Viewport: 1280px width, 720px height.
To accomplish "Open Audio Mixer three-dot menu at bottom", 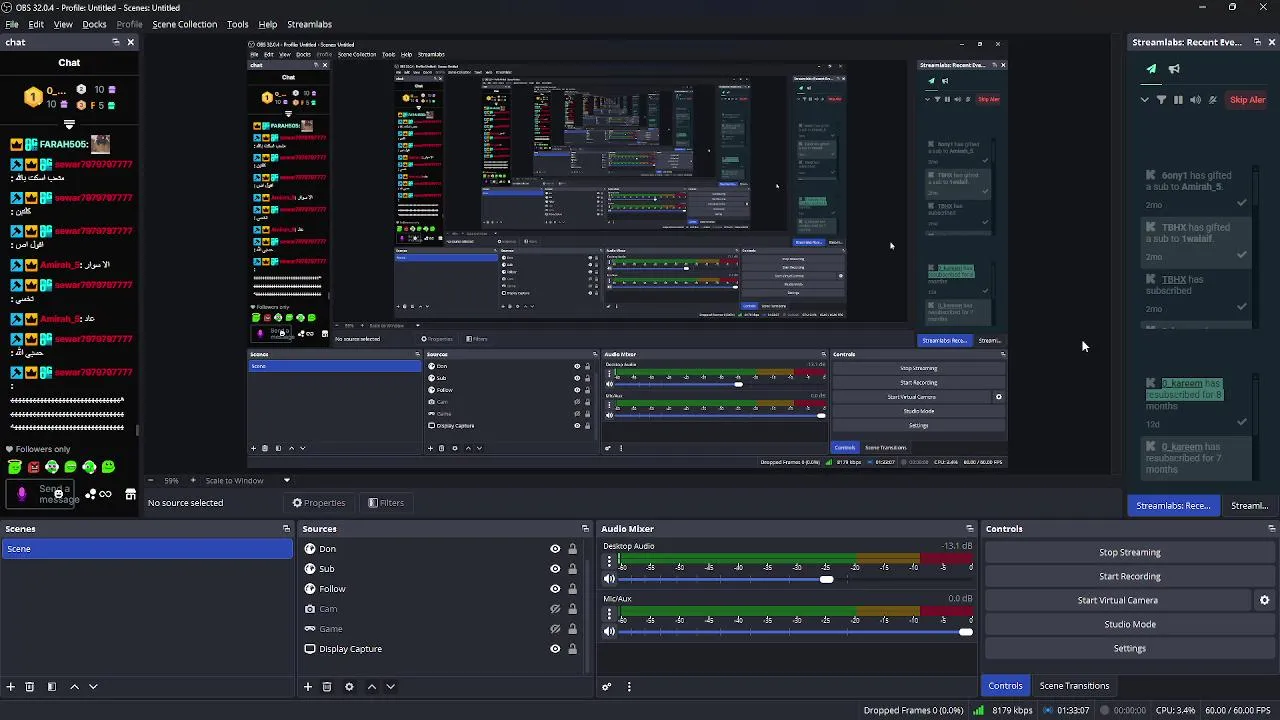I will pos(629,687).
